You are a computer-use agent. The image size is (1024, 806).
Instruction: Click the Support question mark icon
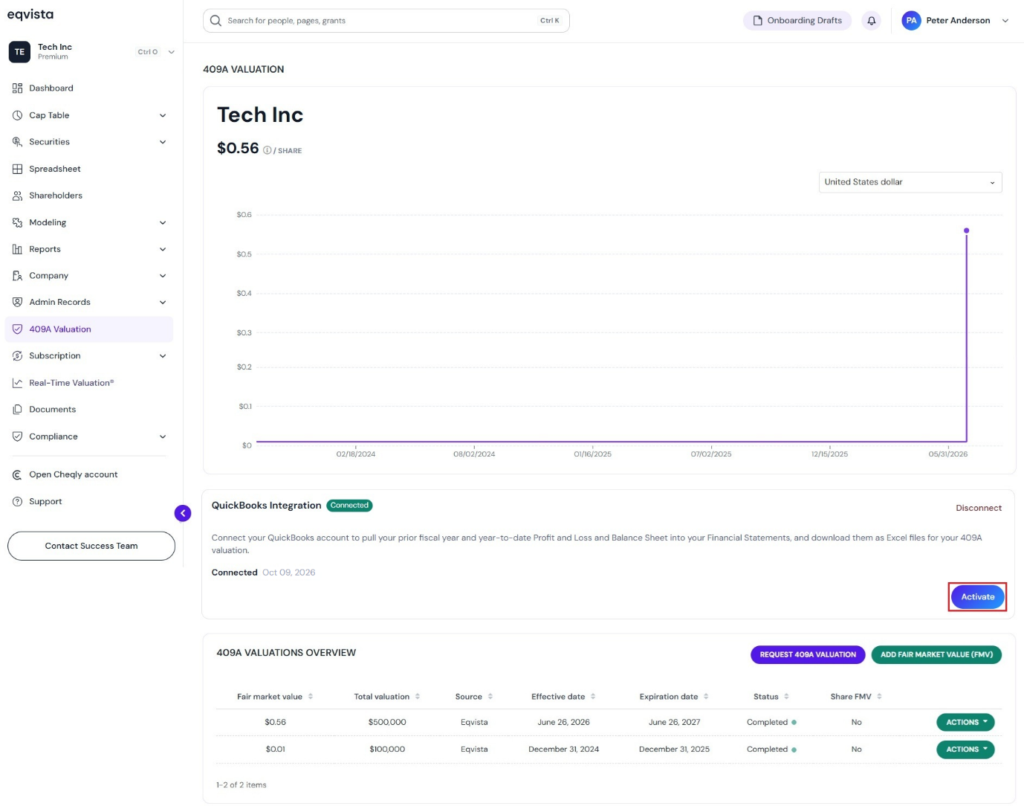[18, 502]
